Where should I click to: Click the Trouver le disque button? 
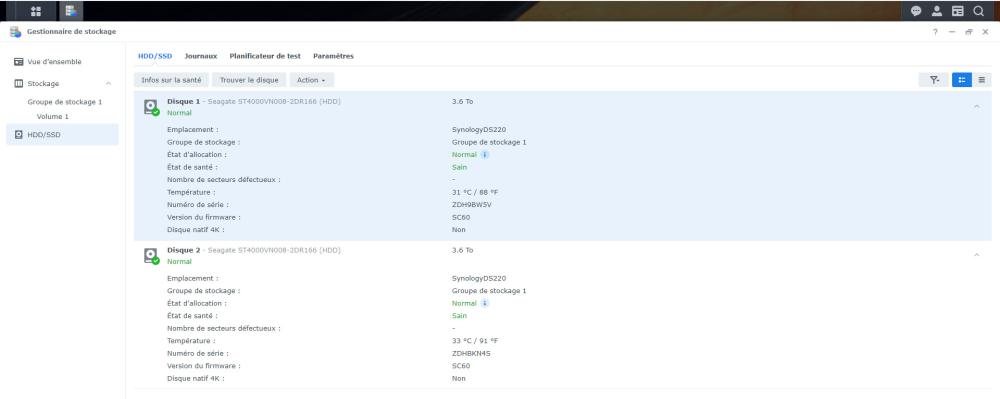click(249, 80)
